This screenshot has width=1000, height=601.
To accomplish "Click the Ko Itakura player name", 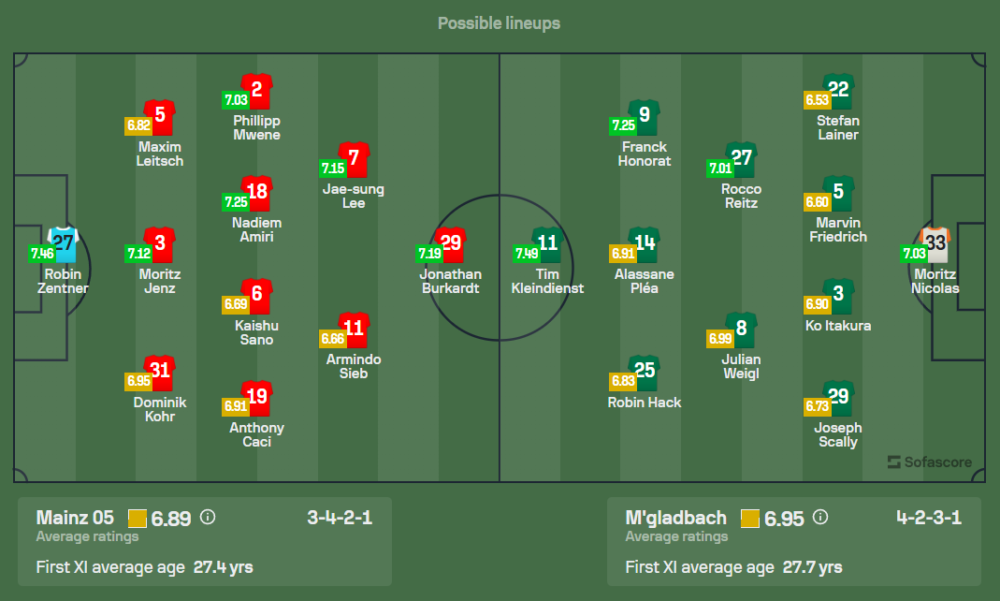I will (x=838, y=326).
